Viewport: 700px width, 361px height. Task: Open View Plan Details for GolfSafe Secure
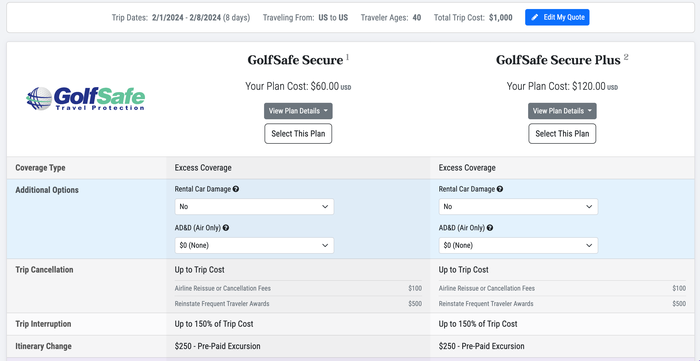pos(298,111)
